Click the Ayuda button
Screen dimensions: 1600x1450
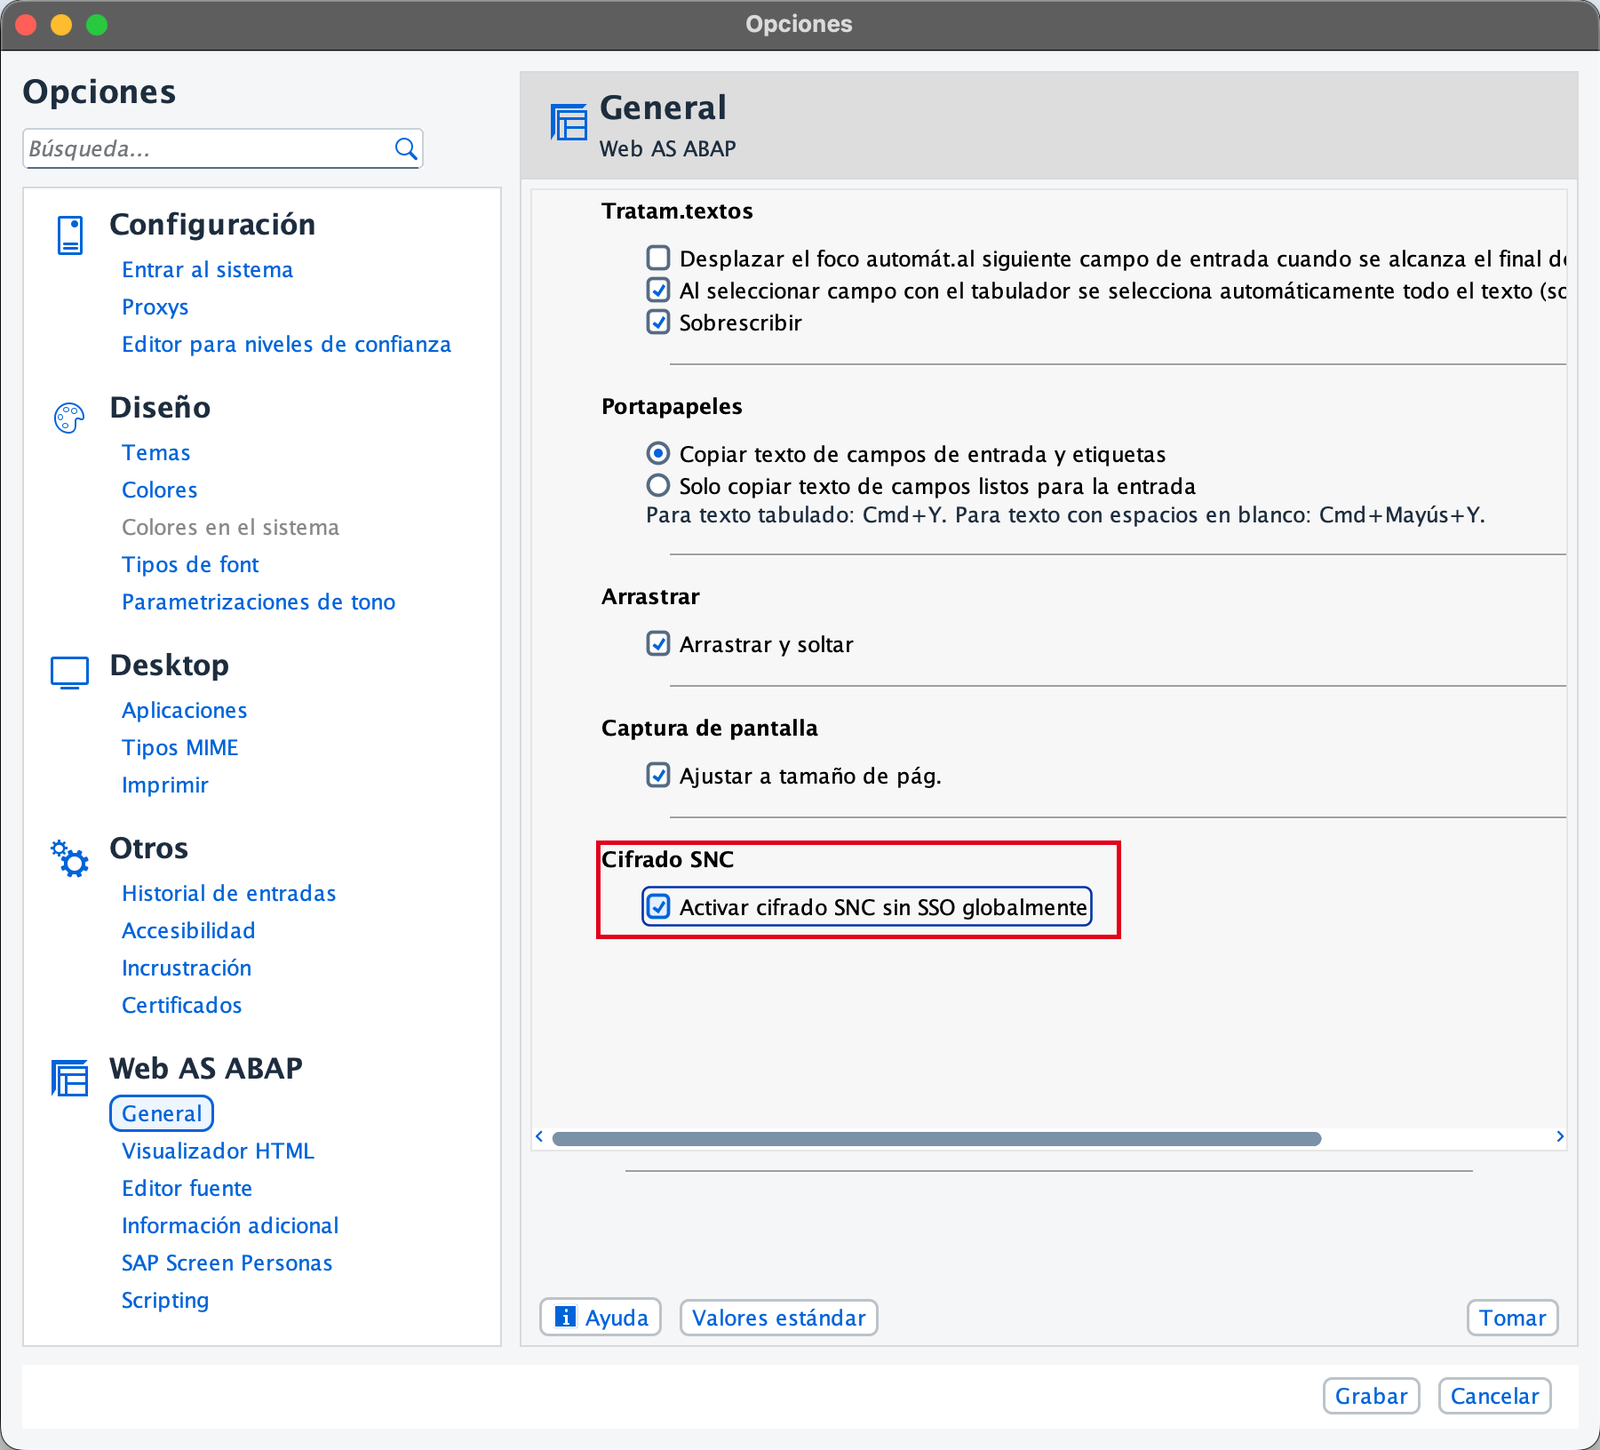[601, 1318]
